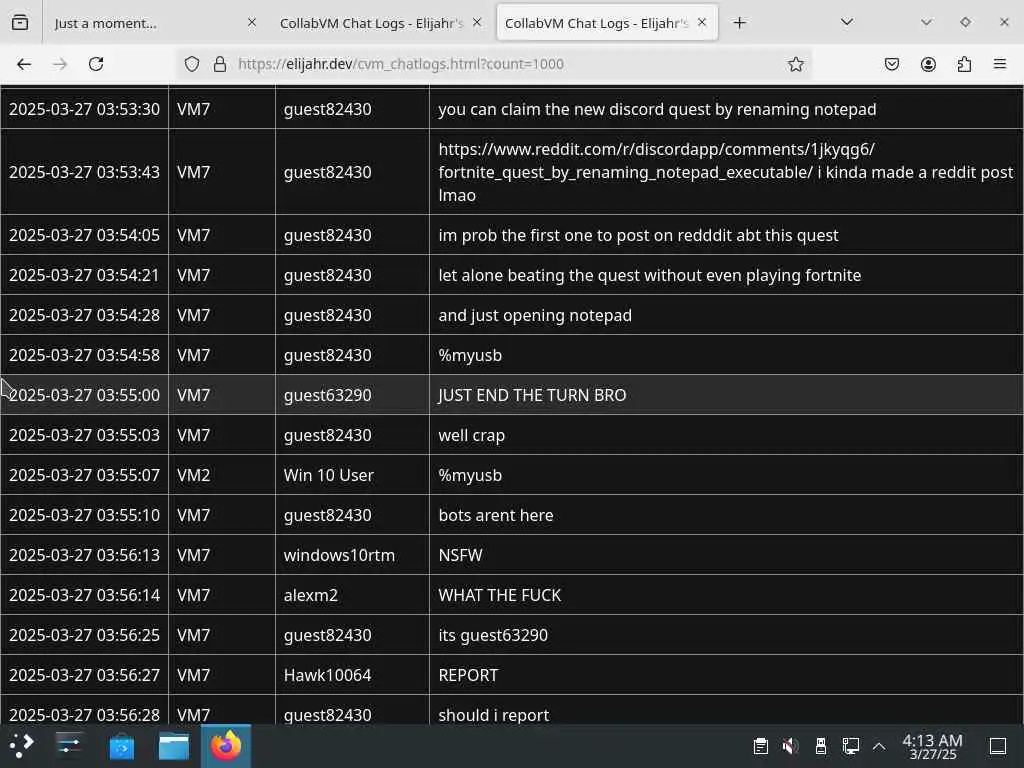Select the active CollabVM Chat Logs tab
This screenshot has width=1024, height=768.
click(607, 23)
